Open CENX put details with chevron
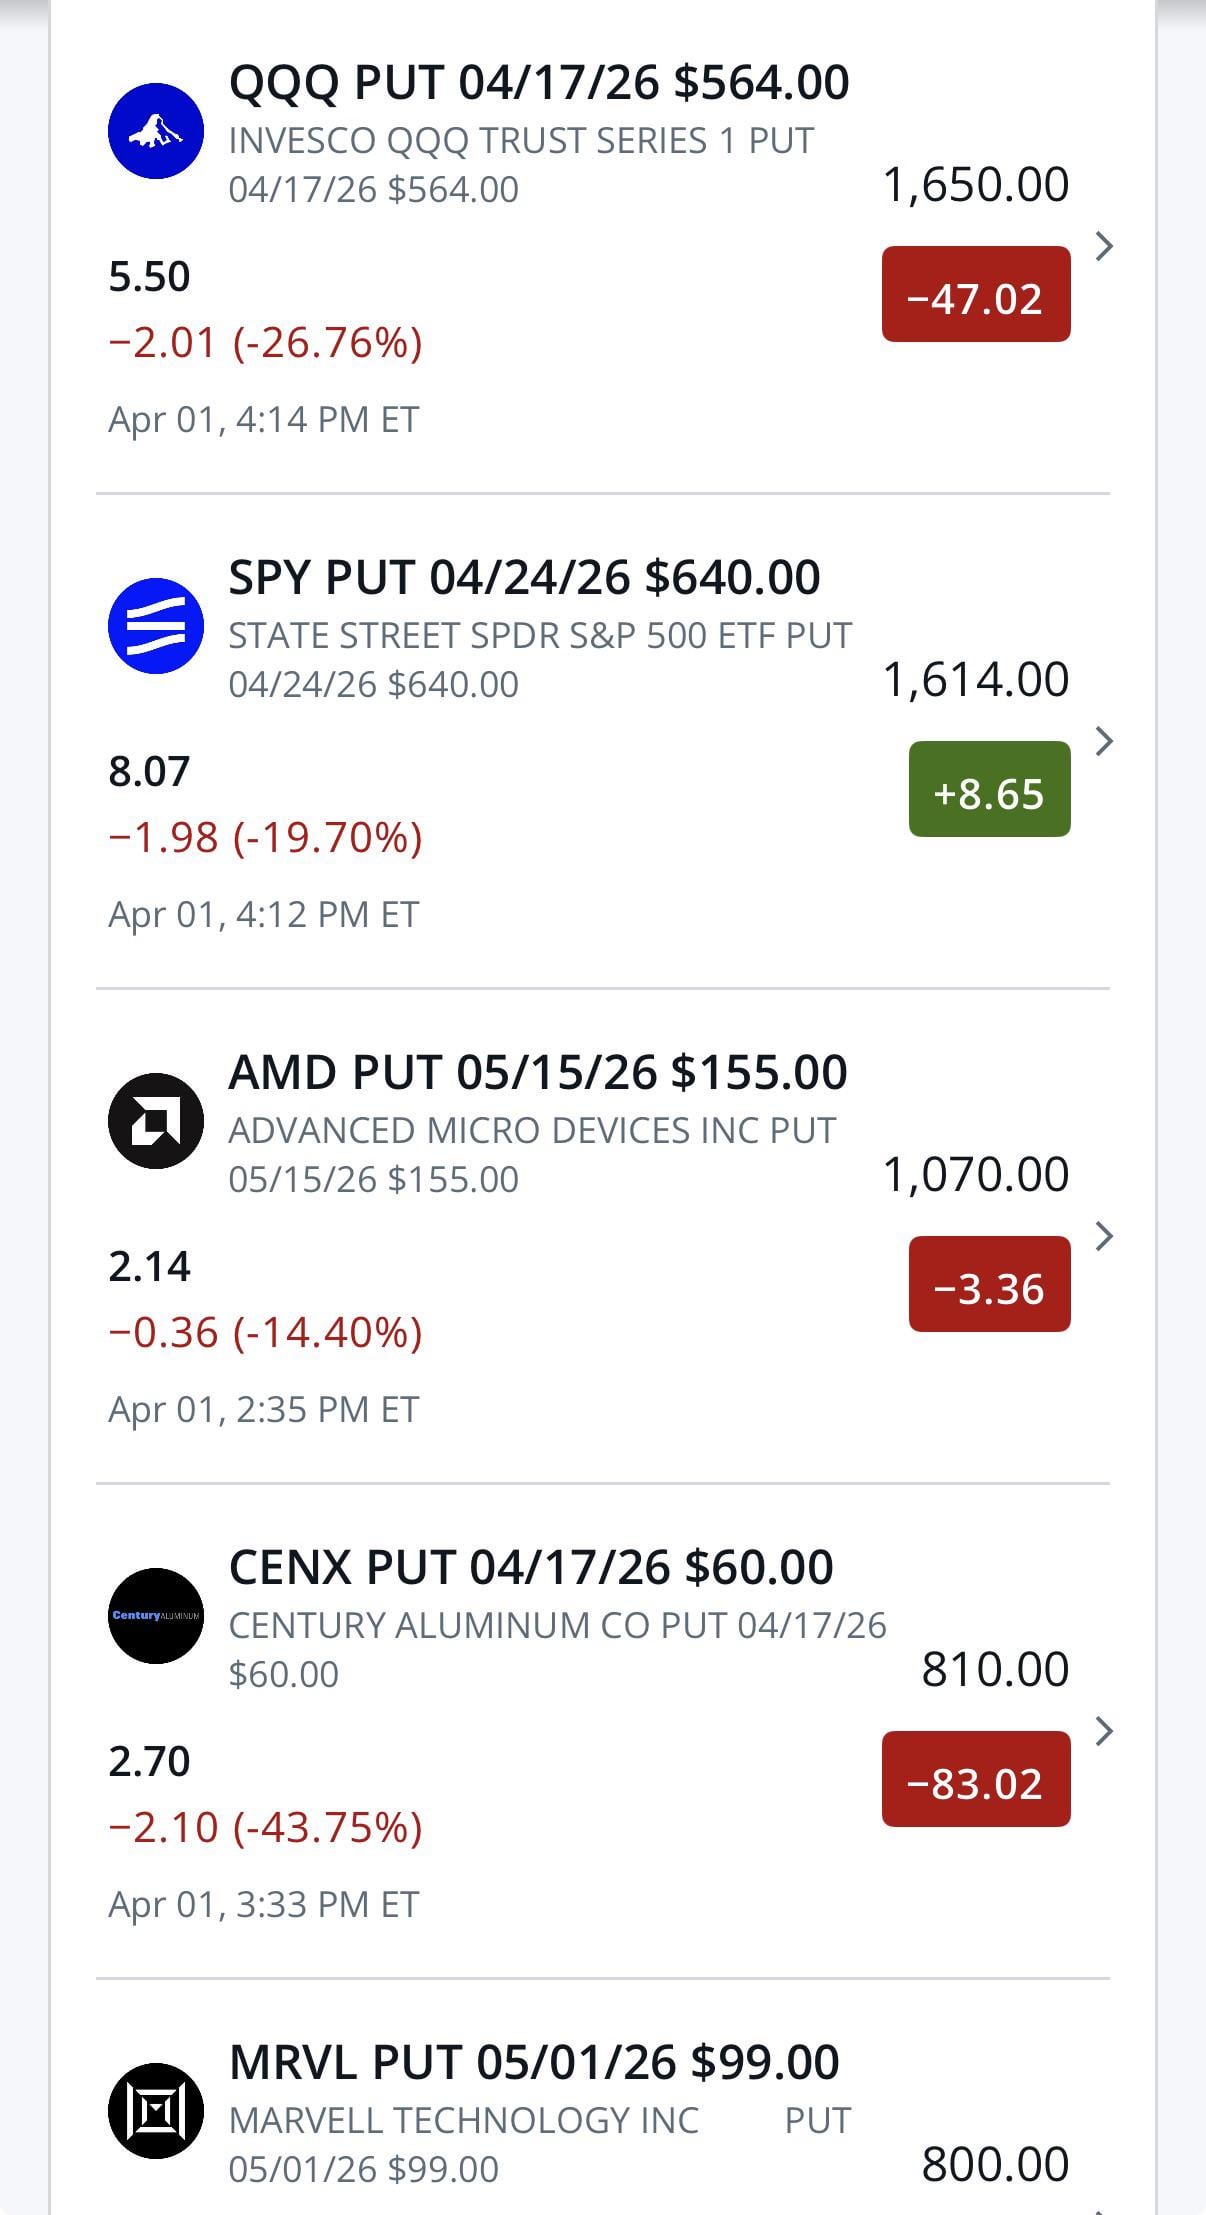 [1104, 1731]
